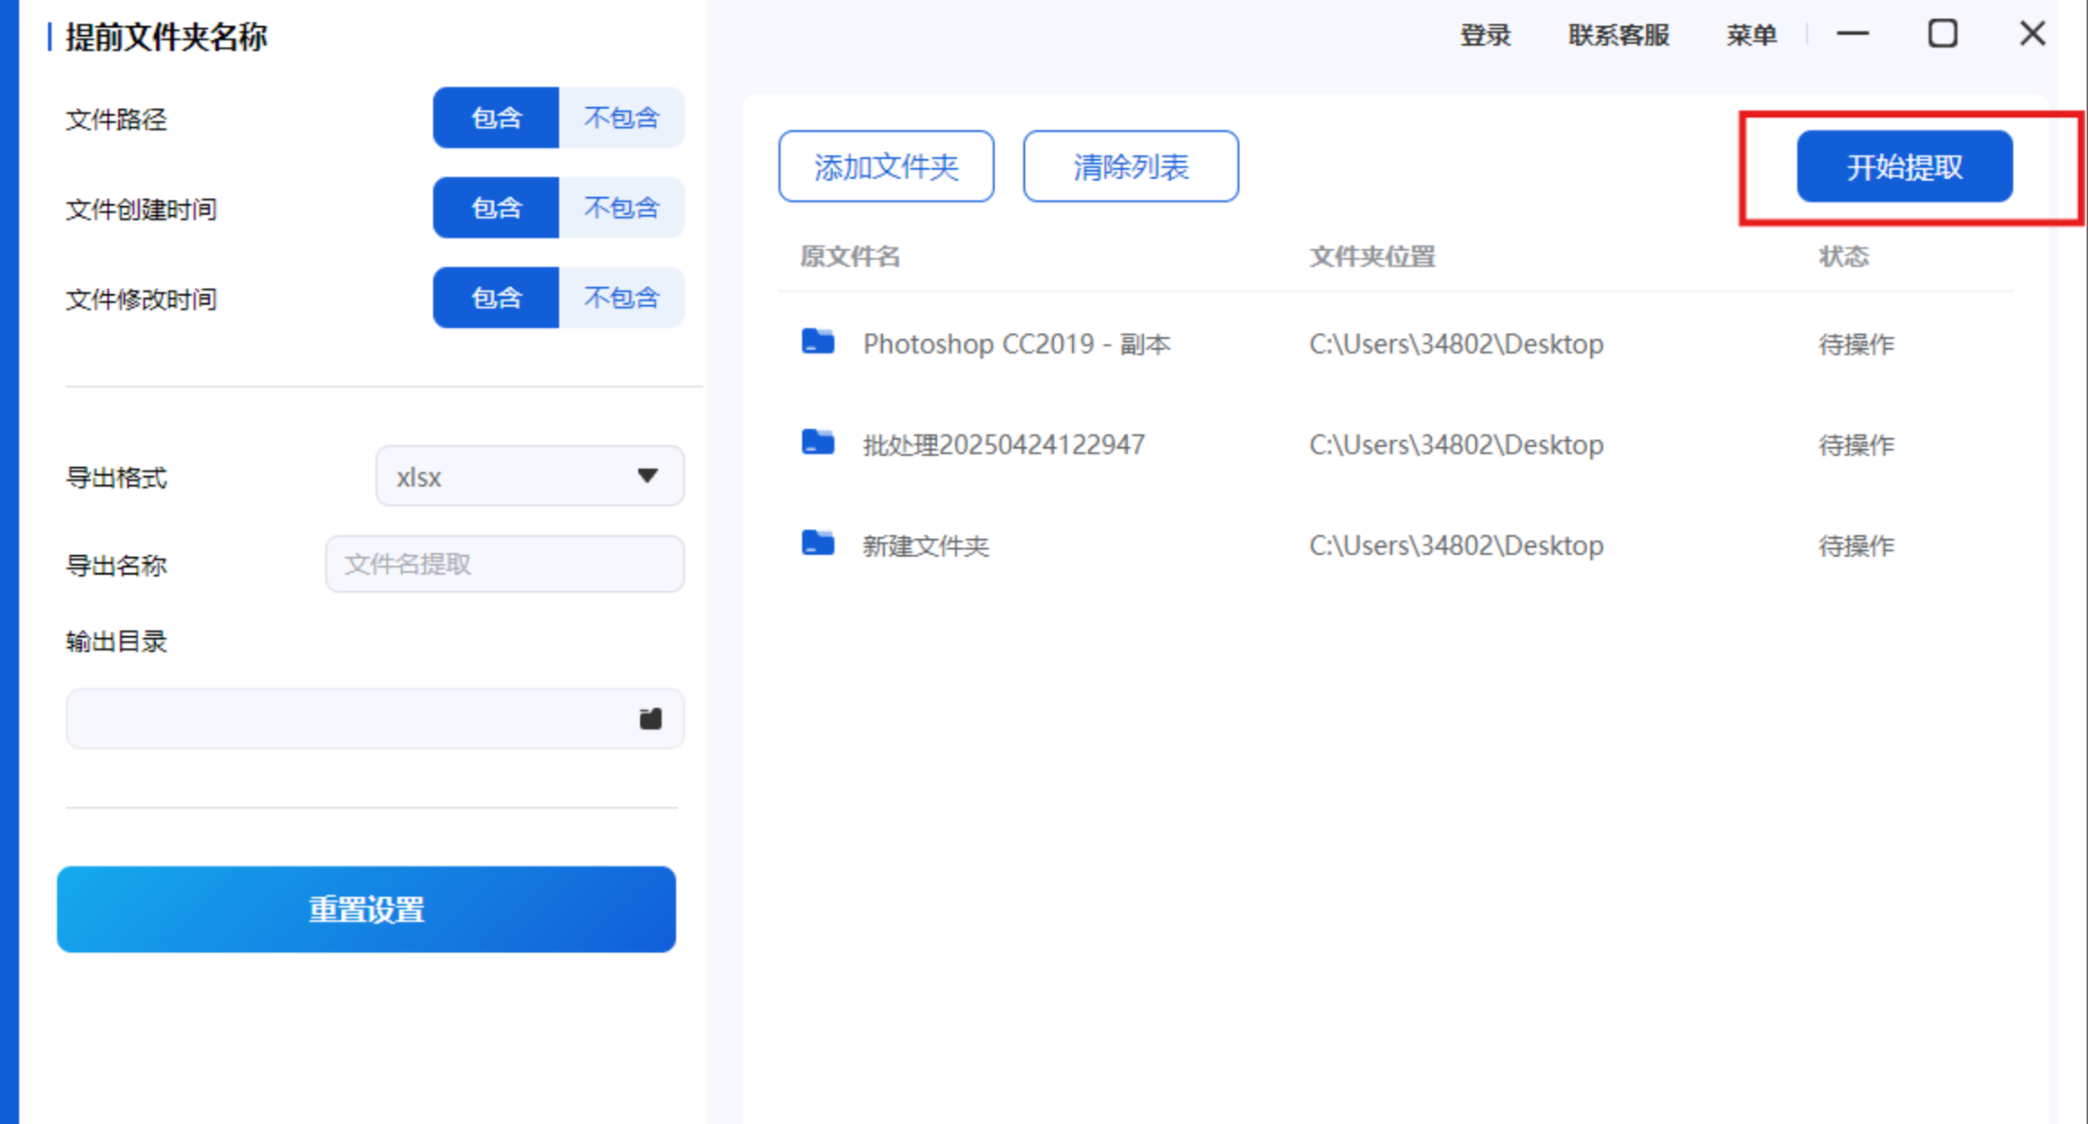Set 文件路径 to 不包含
Screen dimensions: 2088x1124
tap(622, 118)
